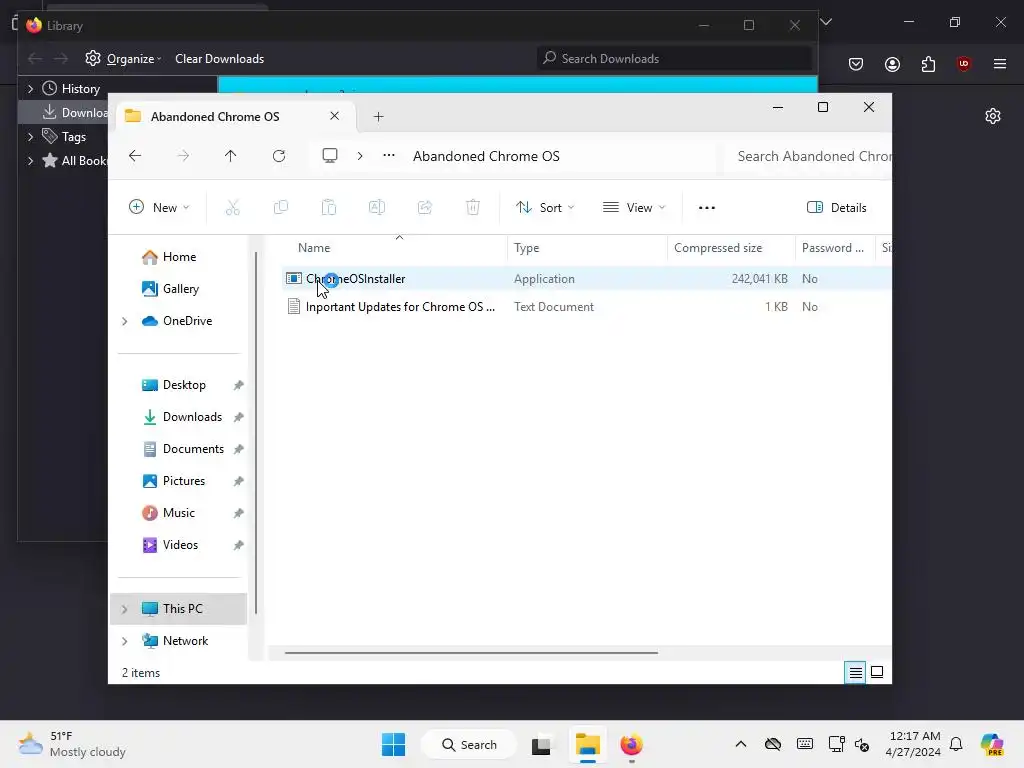Click the Share icon in Explorer toolbar
Viewport: 1024px width, 768px height.
click(x=425, y=208)
